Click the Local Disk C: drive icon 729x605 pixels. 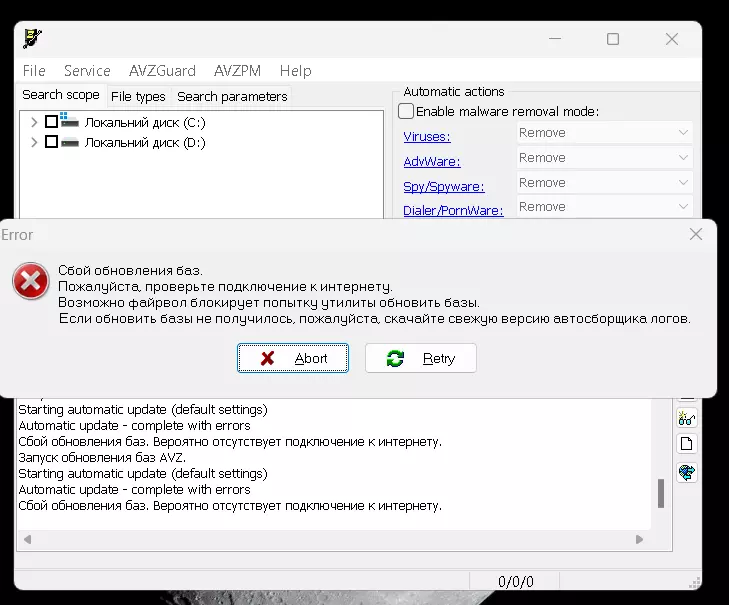click(x=69, y=120)
